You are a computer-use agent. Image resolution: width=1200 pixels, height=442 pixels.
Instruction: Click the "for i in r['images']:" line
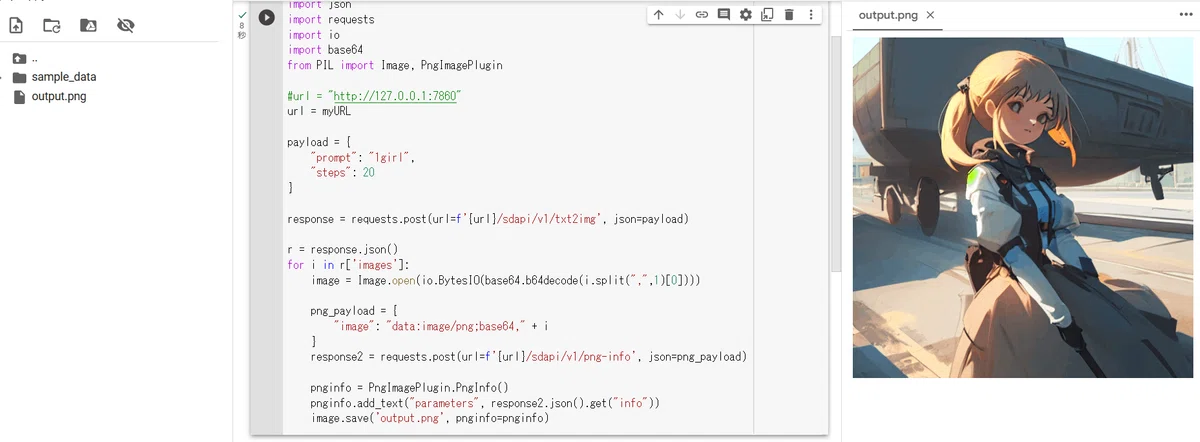tap(348, 265)
